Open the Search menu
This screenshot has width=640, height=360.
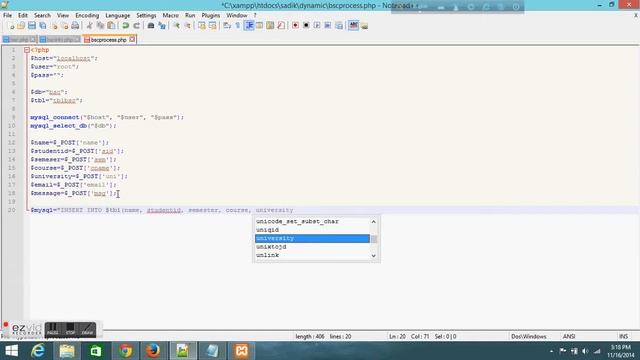pyautogui.click(x=42, y=16)
